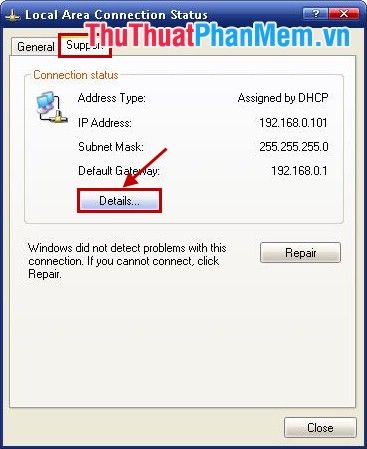Click the networked computers connection icon
The height and width of the screenshot is (449, 367).
click(52, 108)
